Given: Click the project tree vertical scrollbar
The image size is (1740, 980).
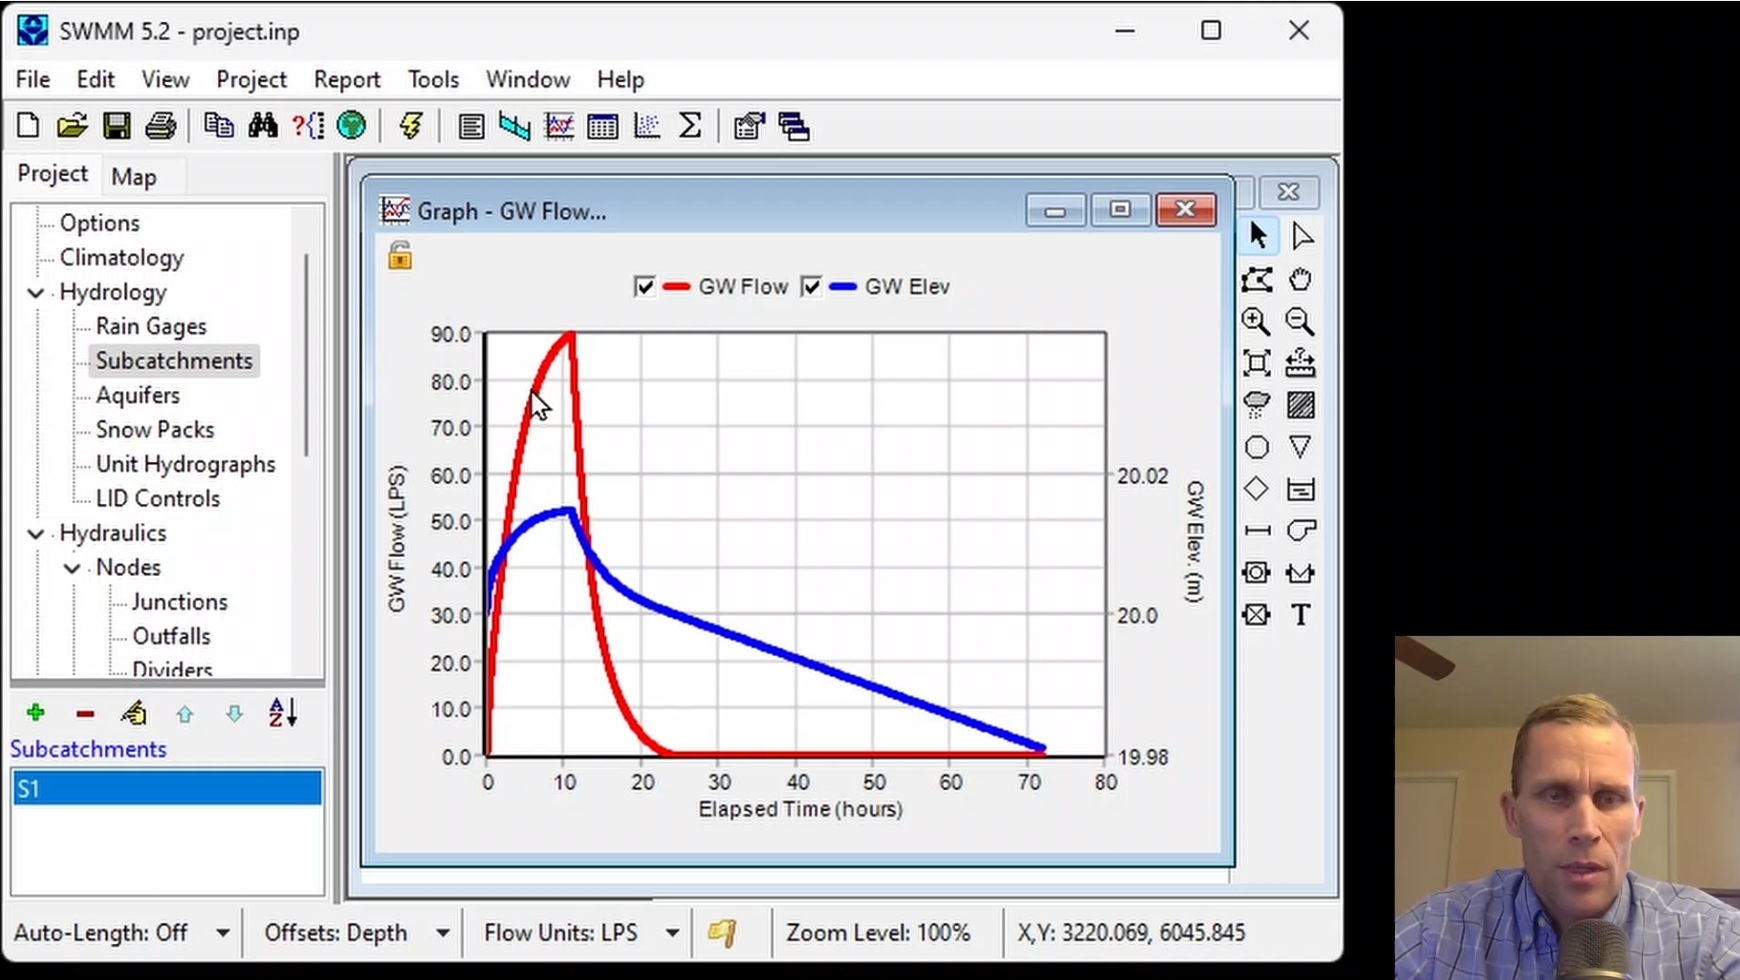Looking at the screenshot, I should [x=306, y=355].
